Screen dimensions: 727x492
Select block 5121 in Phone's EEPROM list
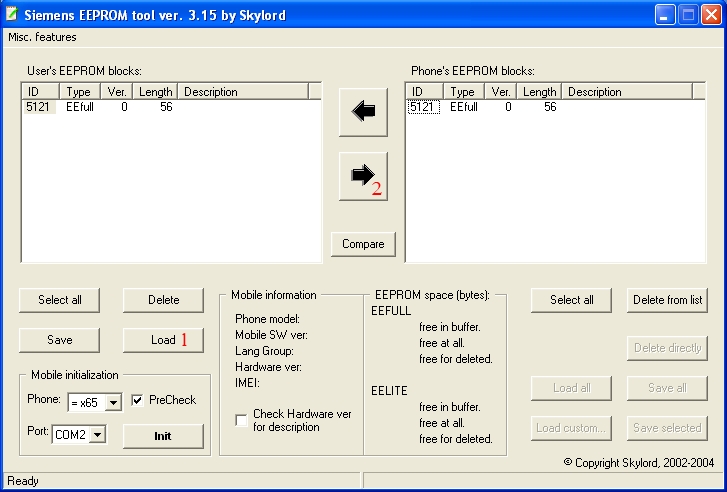coord(423,107)
